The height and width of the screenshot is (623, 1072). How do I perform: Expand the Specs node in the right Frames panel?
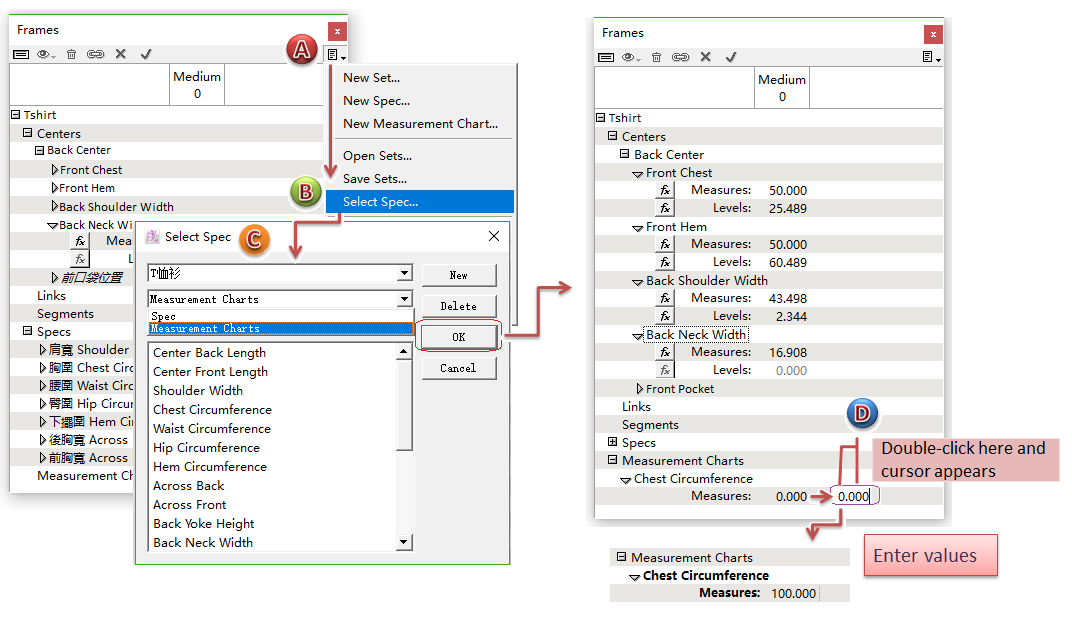click(613, 442)
